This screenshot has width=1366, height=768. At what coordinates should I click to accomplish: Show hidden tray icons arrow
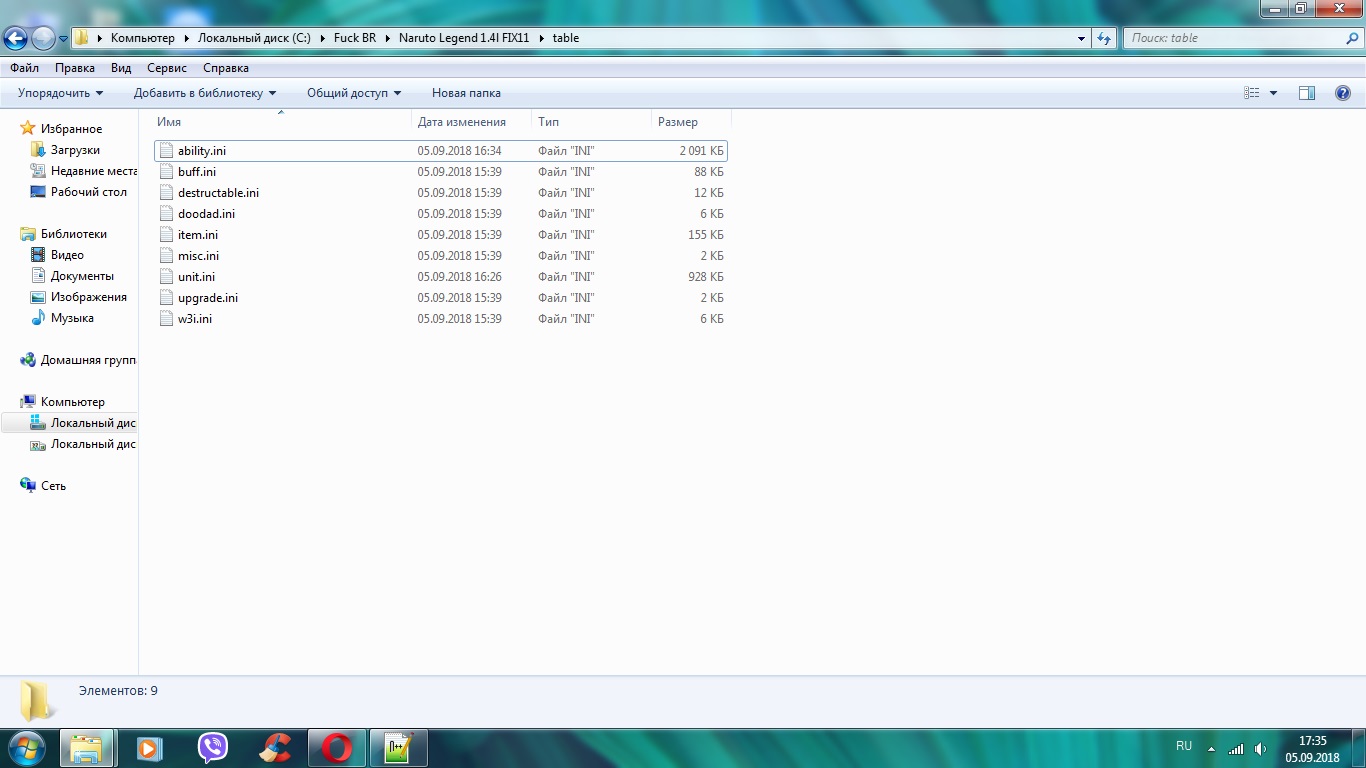[x=1211, y=749]
